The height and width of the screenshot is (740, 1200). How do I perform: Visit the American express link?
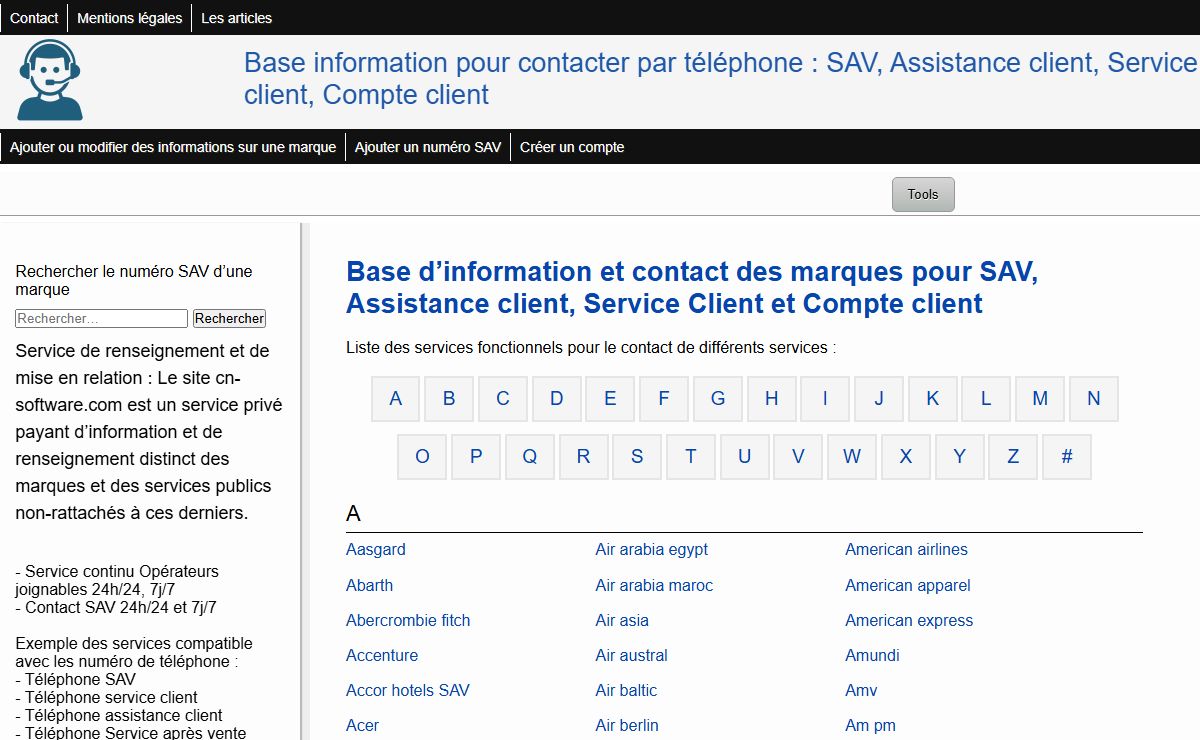pyautogui.click(x=909, y=620)
